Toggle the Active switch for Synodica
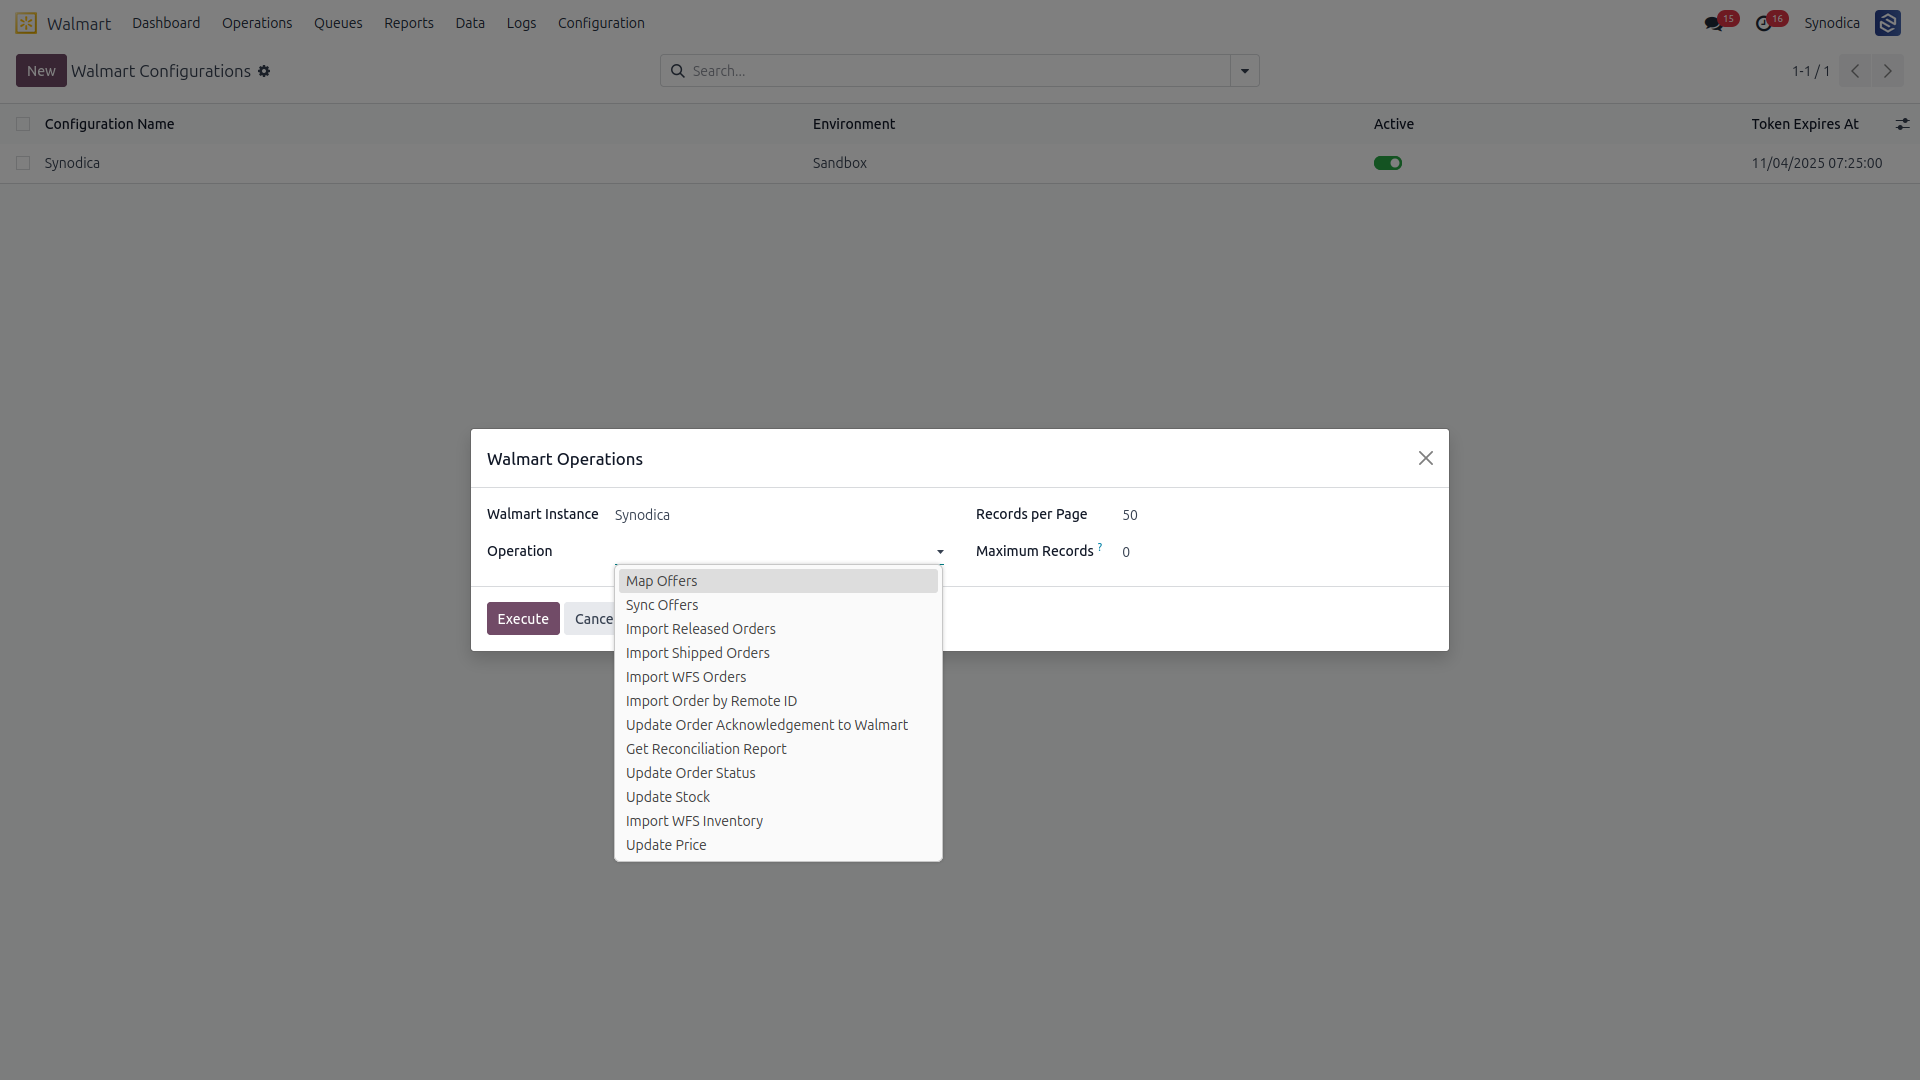Screen dimensions: 1920x1080 tap(1388, 163)
